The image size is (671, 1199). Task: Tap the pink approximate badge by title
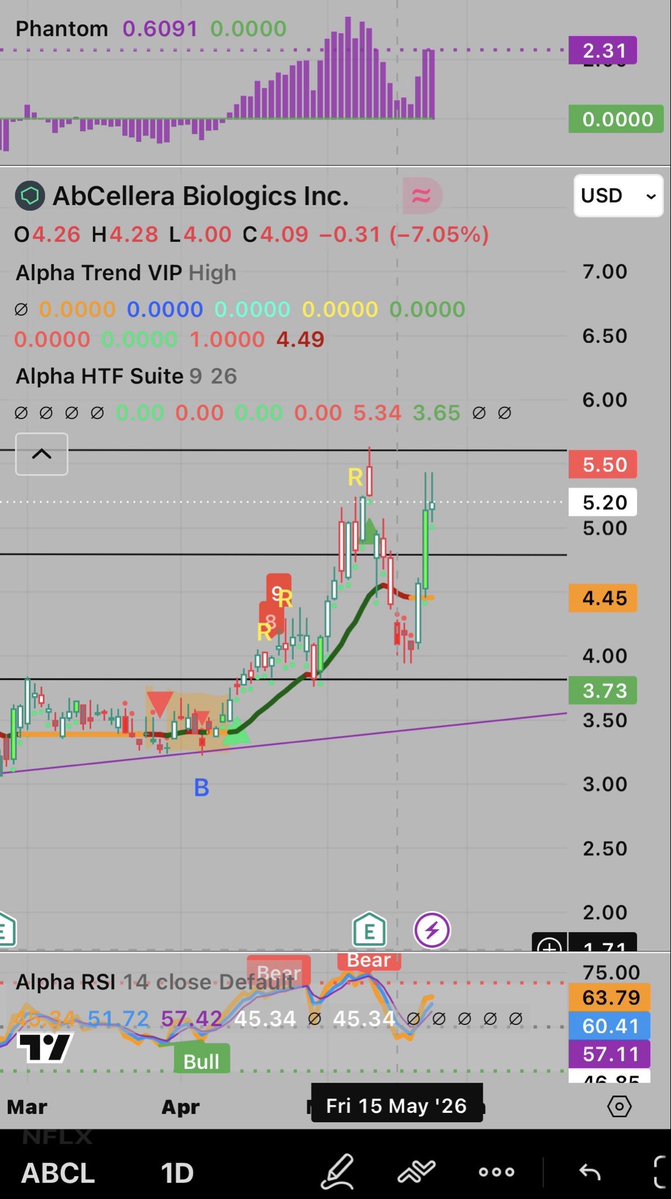pos(422,197)
